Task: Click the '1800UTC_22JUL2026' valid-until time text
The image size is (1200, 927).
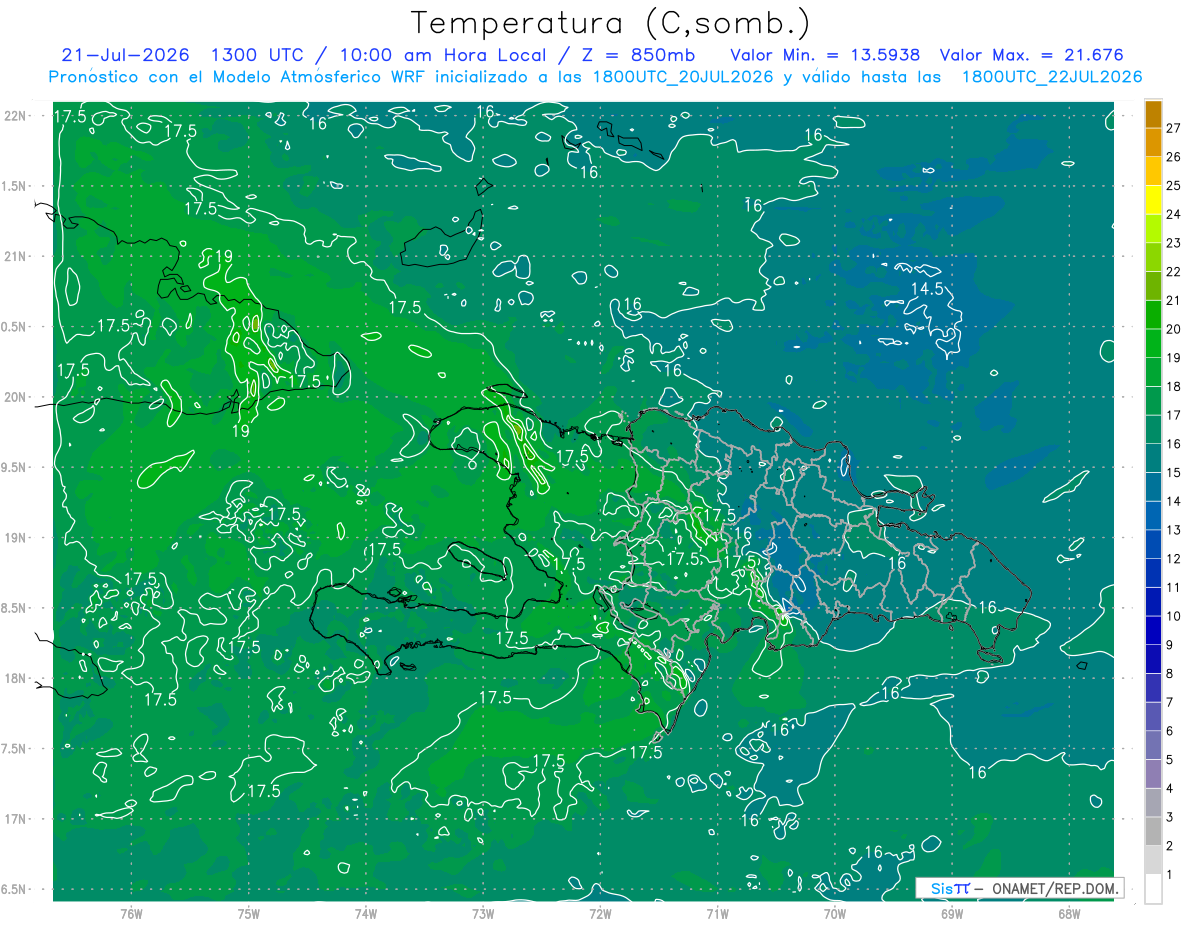Action: [x=1052, y=77]
